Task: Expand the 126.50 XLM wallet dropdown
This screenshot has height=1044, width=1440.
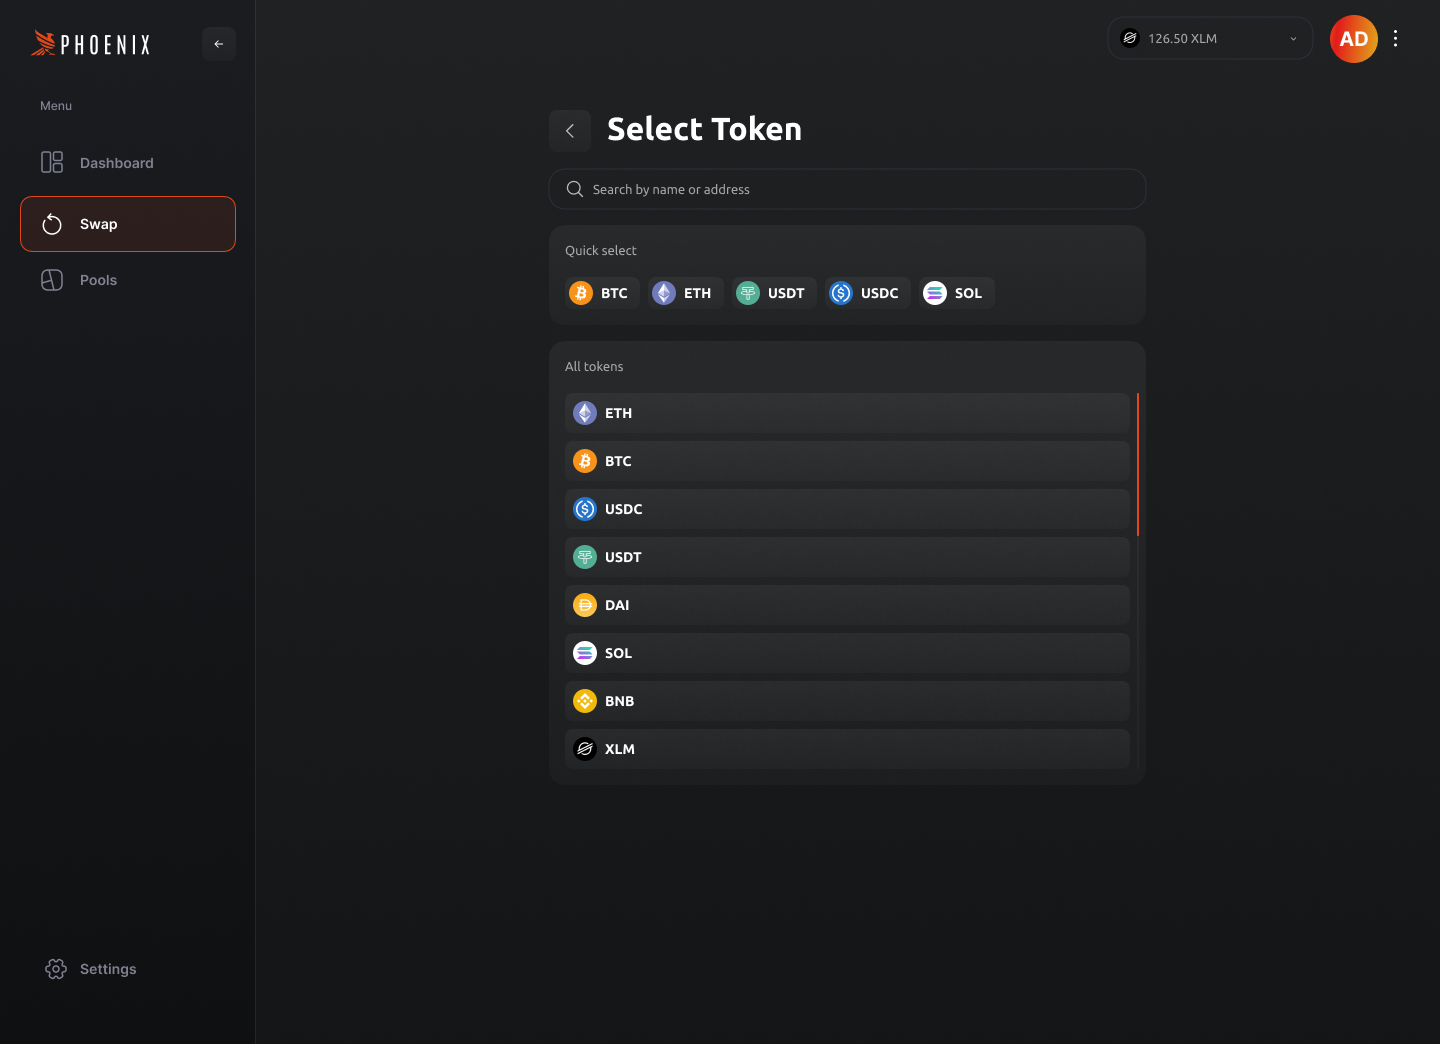Action: pos(1210,38)
